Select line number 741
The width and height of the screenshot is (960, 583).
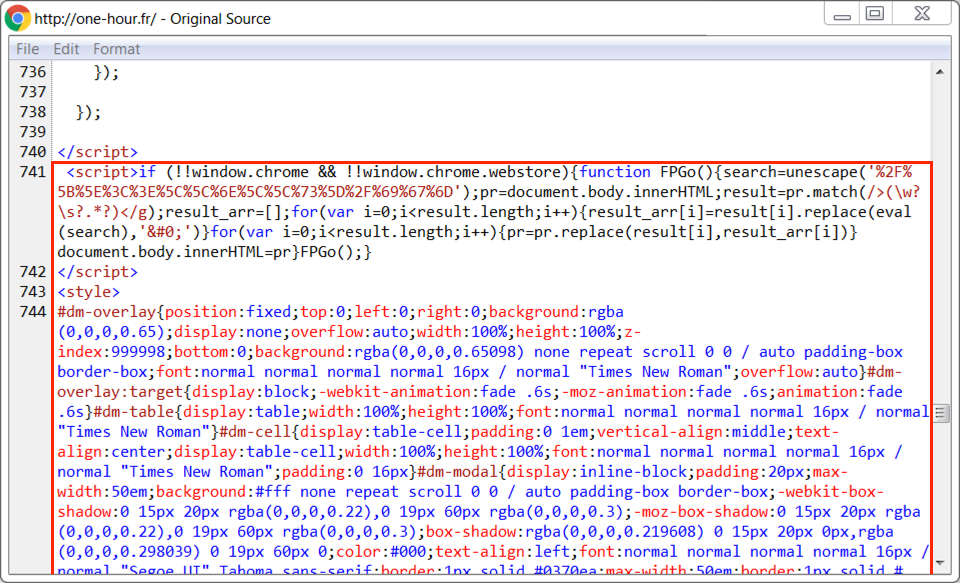tap(33, 172)
